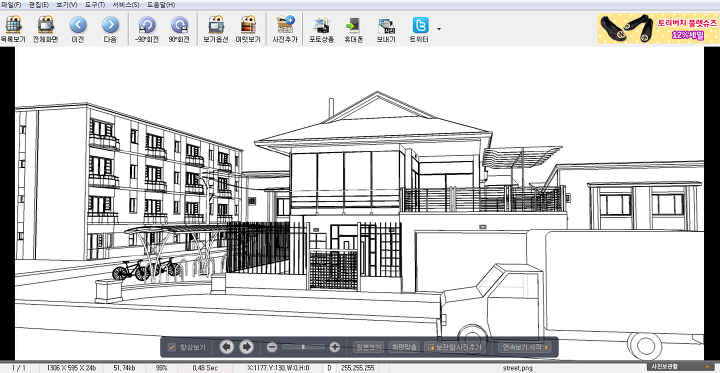Open 보기옵션 view options
720x373 pixels.
216,29
